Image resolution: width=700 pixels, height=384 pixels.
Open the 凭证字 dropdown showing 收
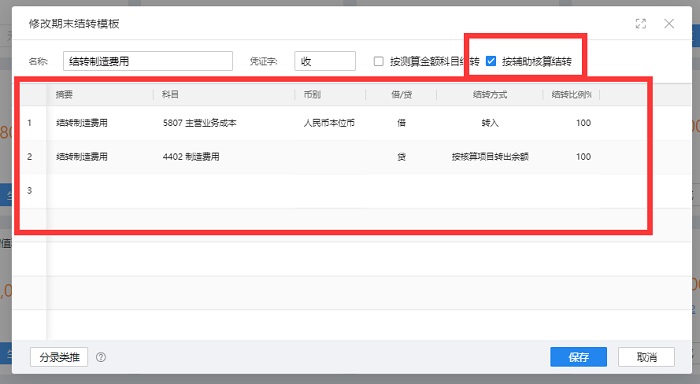pyautogui.click(x=325, y=61)
